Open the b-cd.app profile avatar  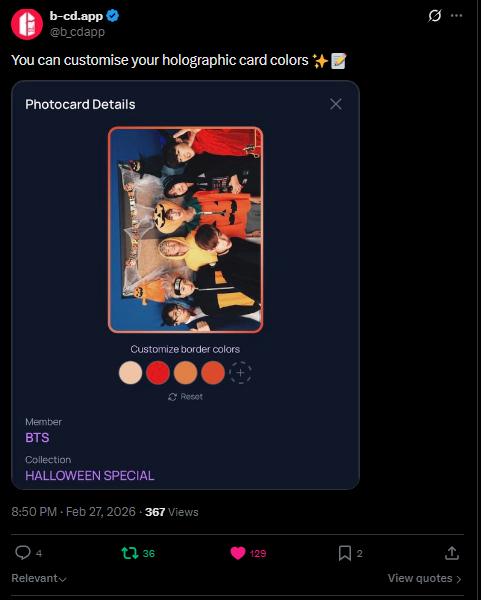pos(27,24)
